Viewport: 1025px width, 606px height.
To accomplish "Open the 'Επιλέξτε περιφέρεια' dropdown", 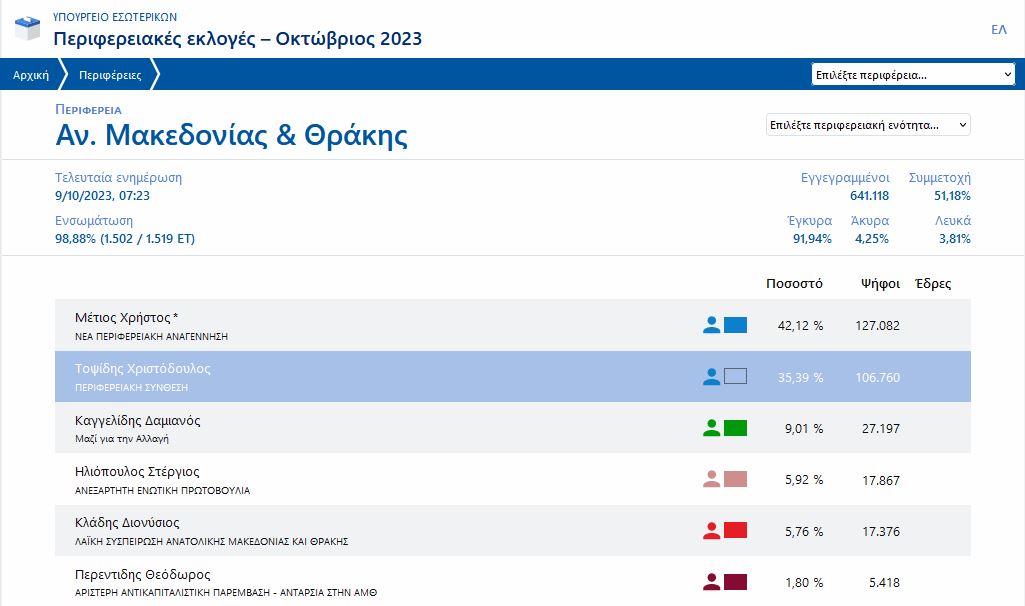I will 913,75.
